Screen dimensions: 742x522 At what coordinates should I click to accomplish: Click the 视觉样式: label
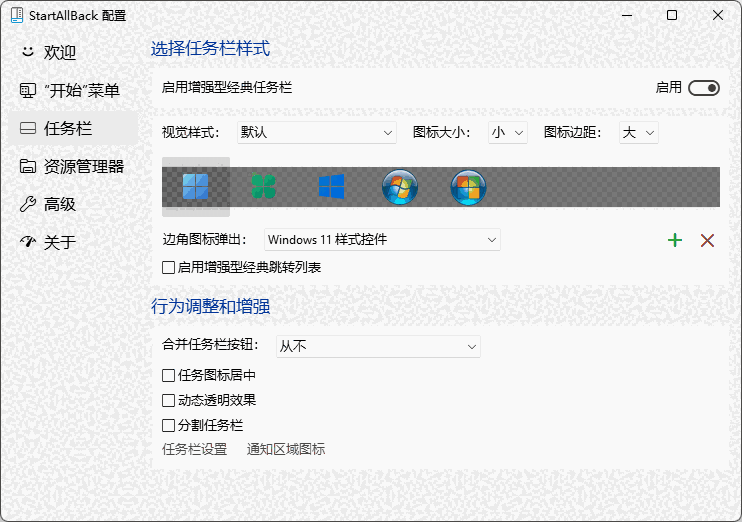191,133
